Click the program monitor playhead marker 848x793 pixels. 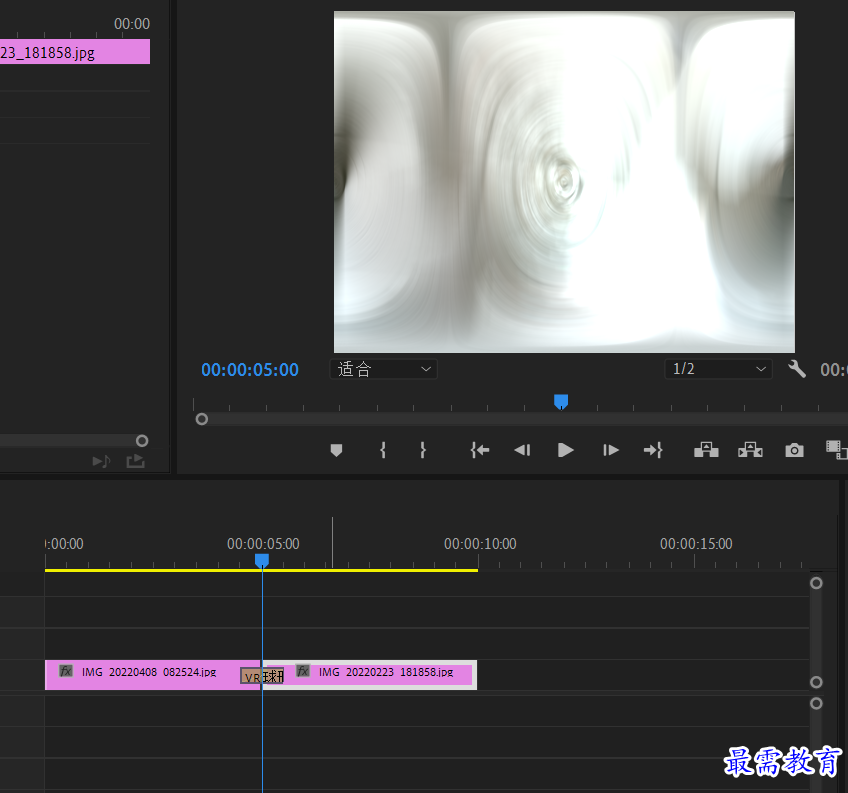click(x=561, y=401)
